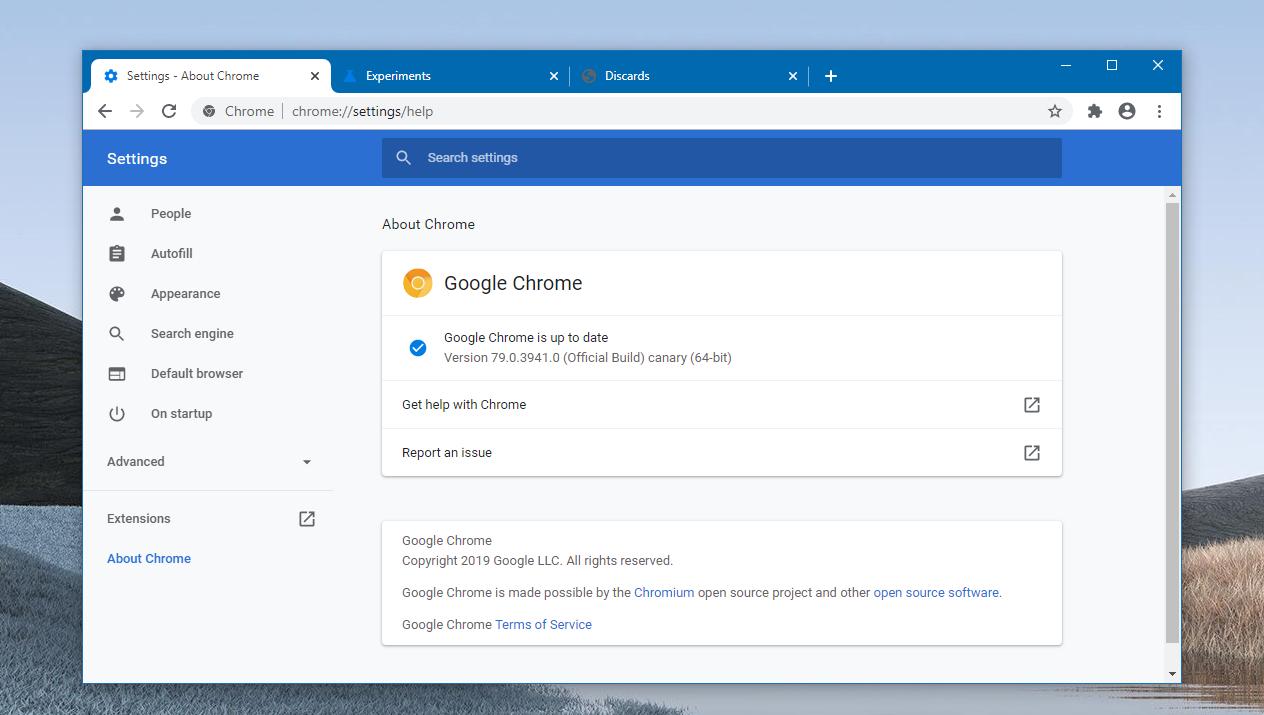Reload the page

tap(169, 111)
